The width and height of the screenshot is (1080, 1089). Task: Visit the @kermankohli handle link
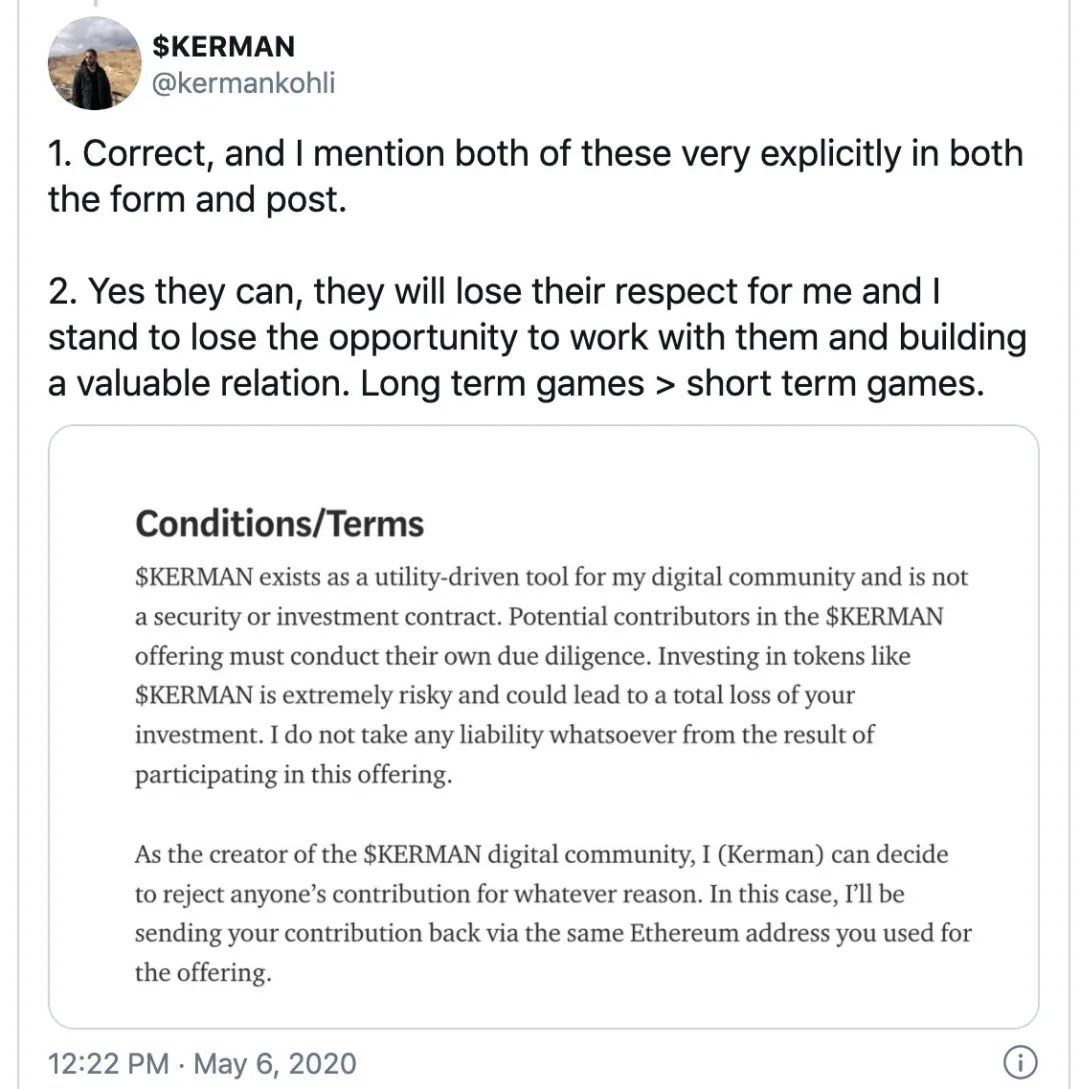243,83
